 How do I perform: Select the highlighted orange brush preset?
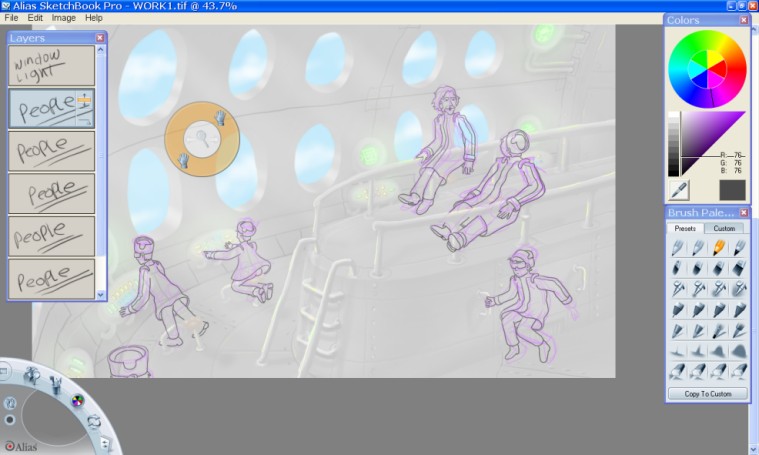click(719, 247)
